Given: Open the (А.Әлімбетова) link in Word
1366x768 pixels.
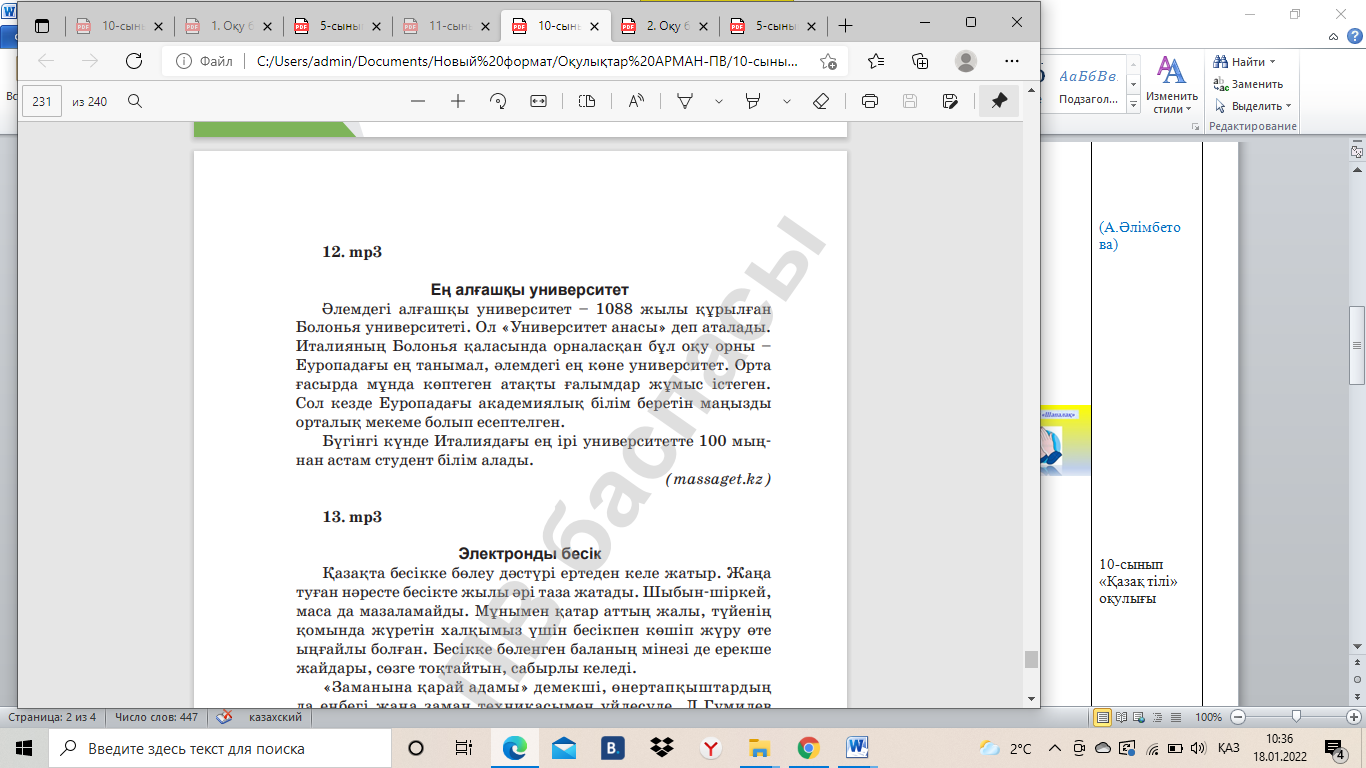Looking at the screenshot, I should coord(1139,236).
